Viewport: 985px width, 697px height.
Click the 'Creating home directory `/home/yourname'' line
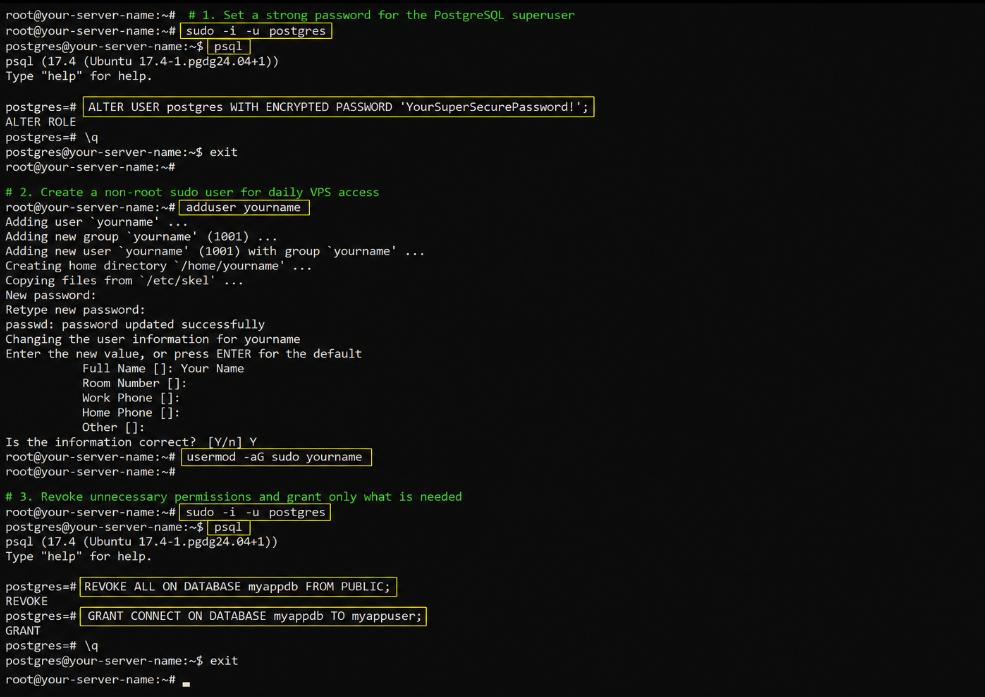pyautogui.click(x=158, y=266)
